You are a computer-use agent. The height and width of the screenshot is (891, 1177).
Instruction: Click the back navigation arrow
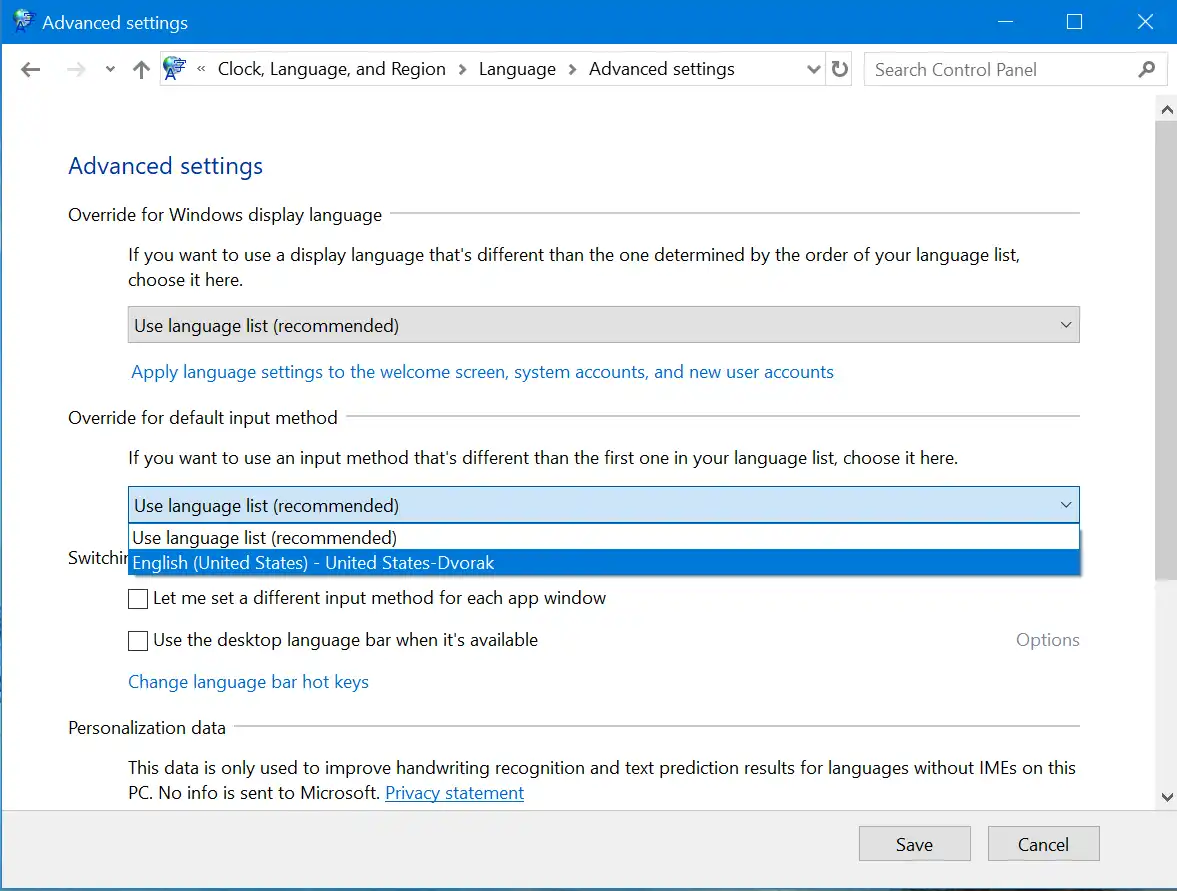(x=30, y=69)
